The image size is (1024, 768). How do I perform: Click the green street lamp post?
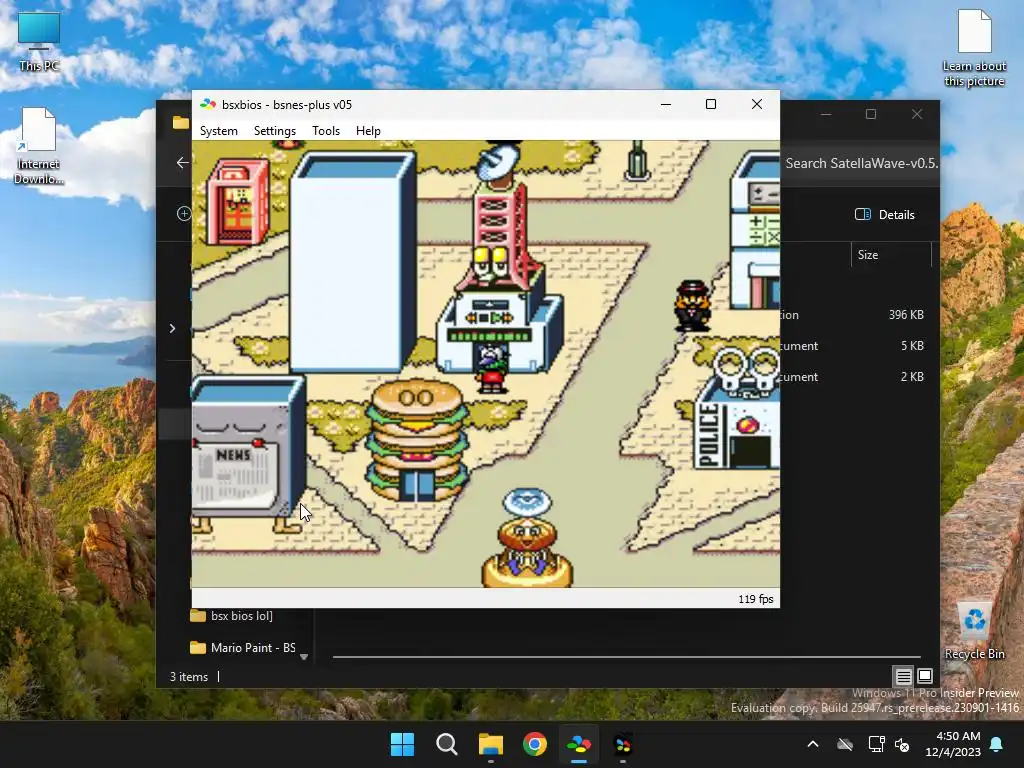click(x=637, y=161)
